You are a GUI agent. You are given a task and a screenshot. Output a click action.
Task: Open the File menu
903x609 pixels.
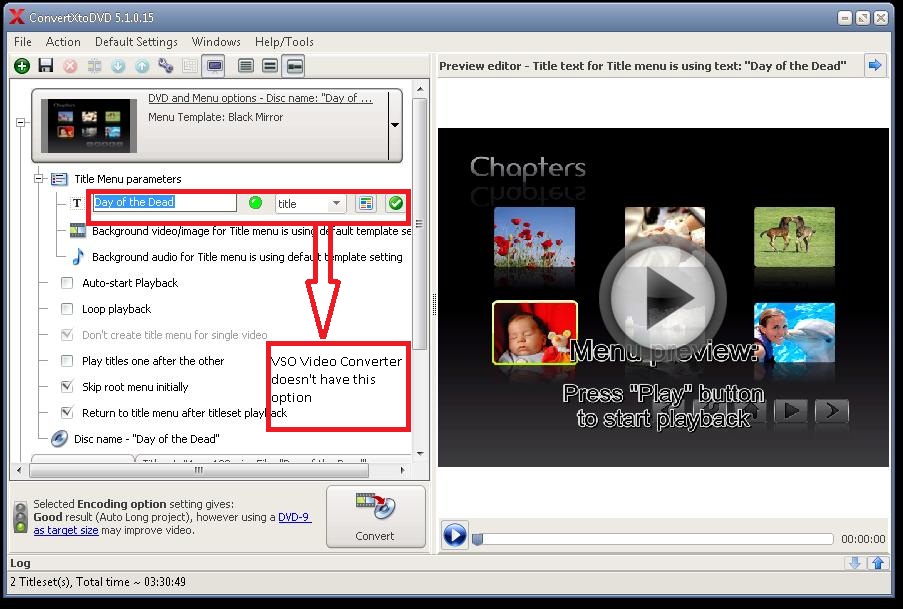(x=23, y=41)
